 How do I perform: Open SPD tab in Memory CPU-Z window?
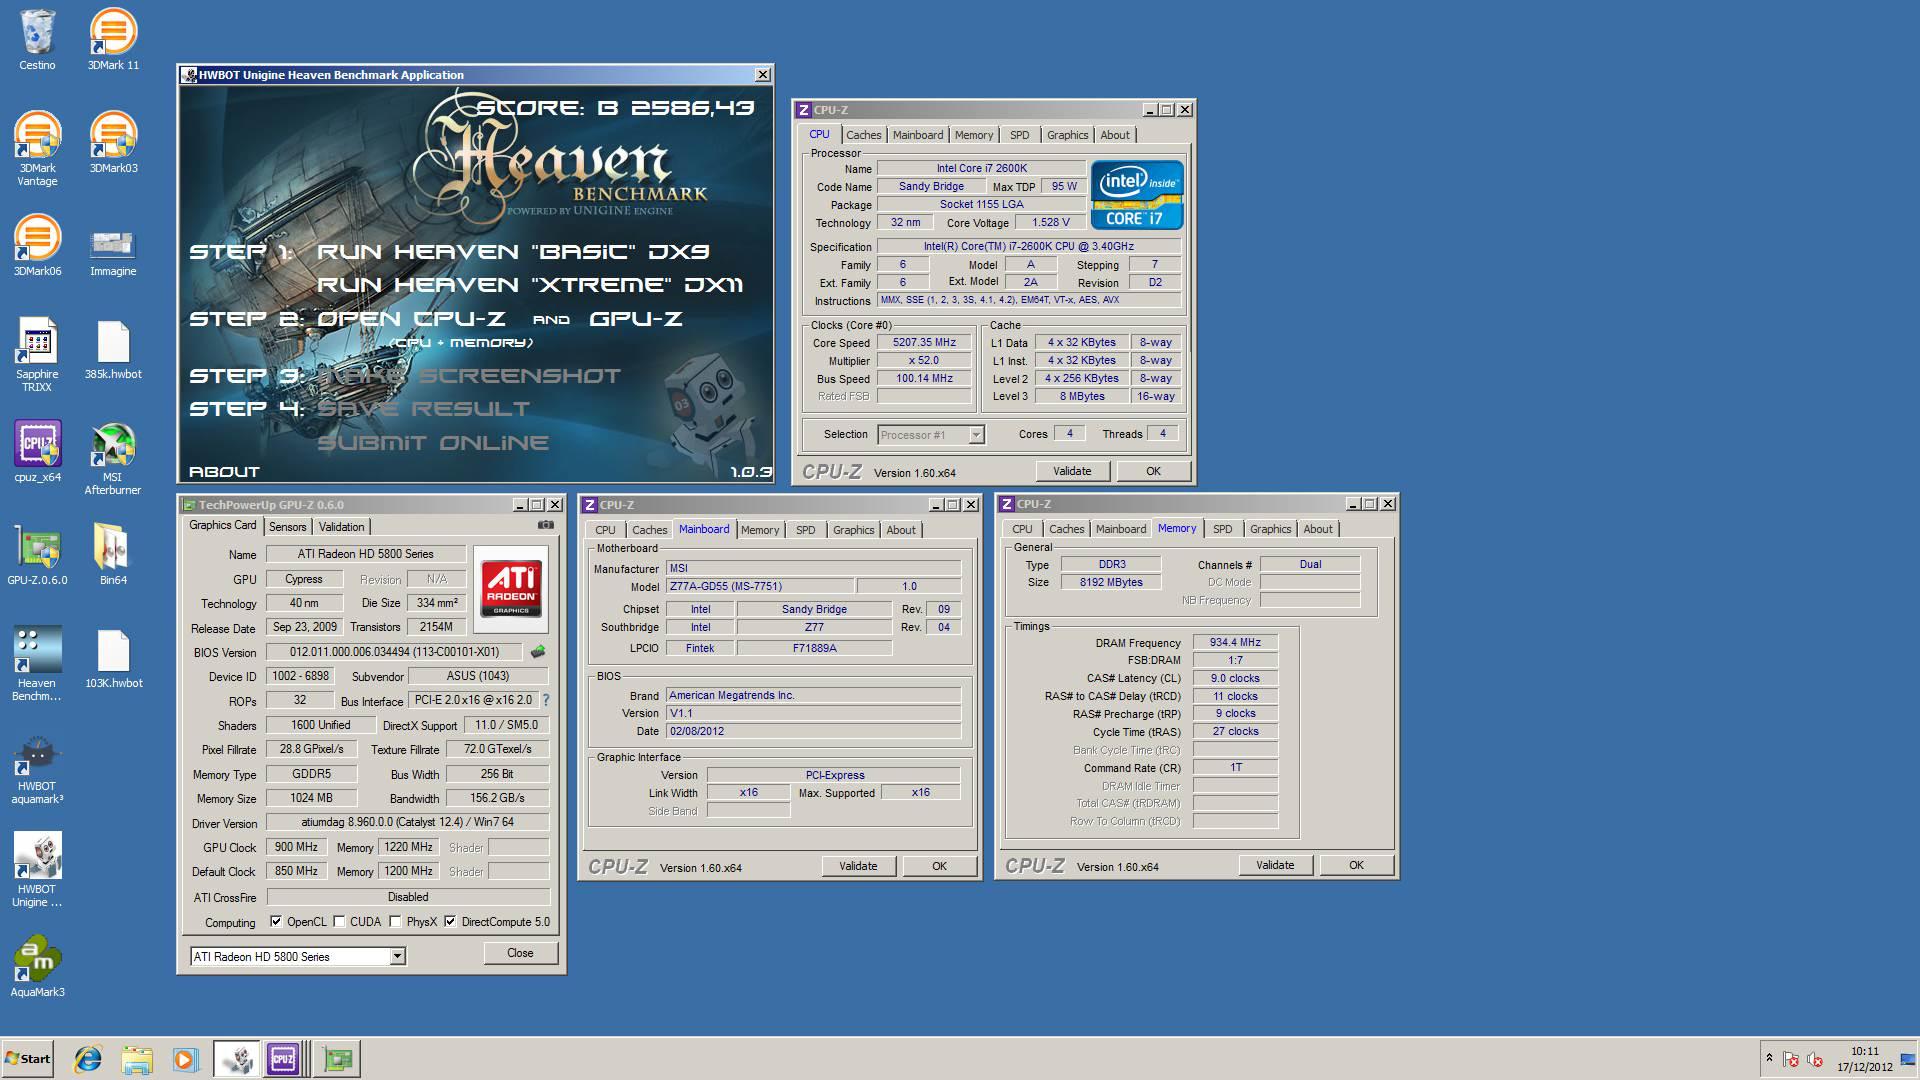(1222, 529)
